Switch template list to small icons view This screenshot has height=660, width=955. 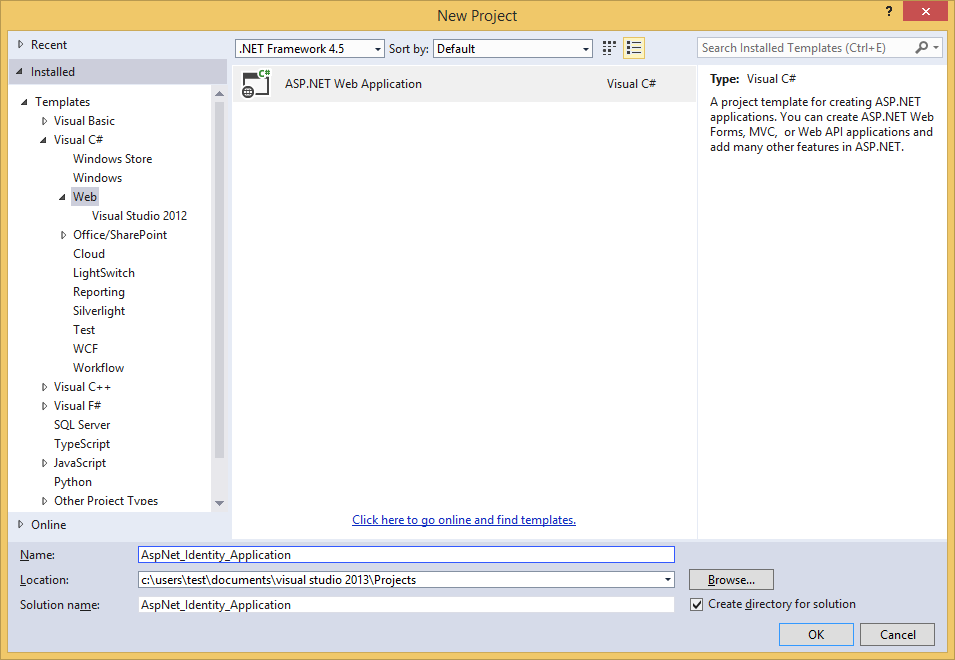point(634,47)
